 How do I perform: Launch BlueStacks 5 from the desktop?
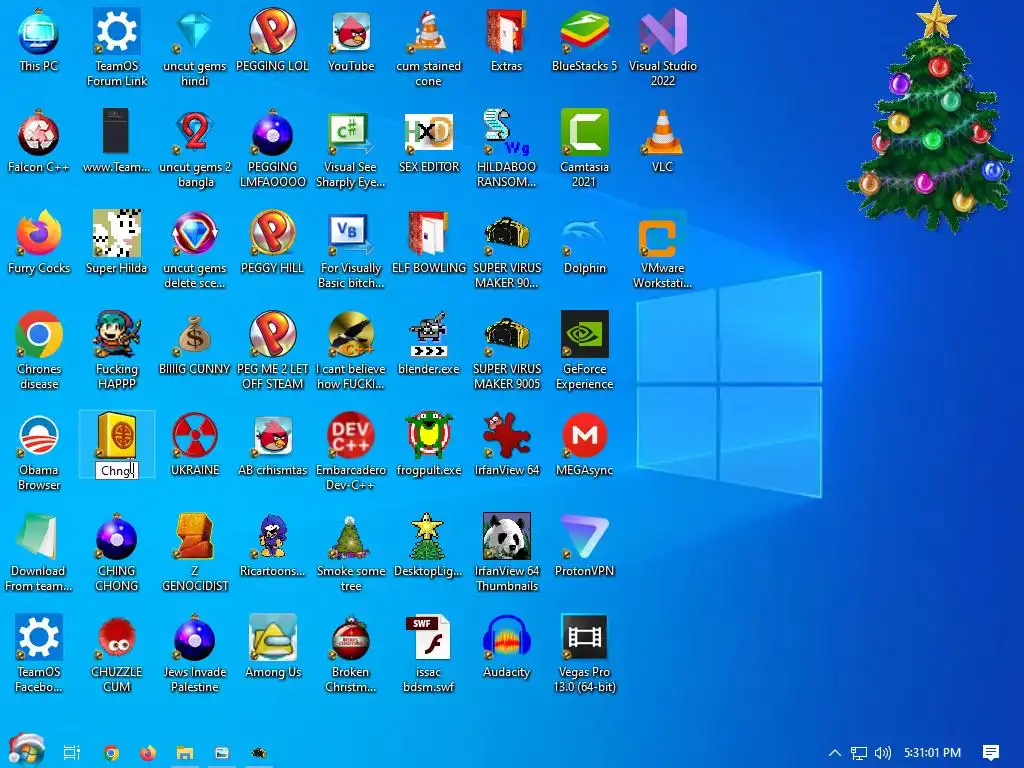coord(584,40)
